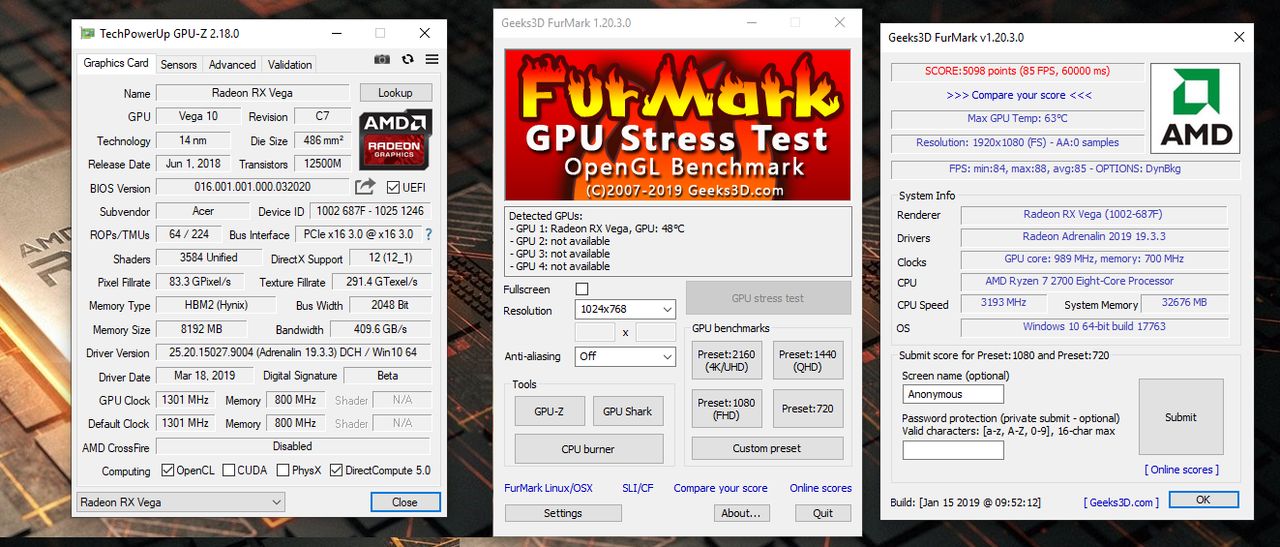The width and height of the screenshot is (1280, 547).
Task: Toggle the OpenCL checkbox
Action: click(x=168, y=470)
